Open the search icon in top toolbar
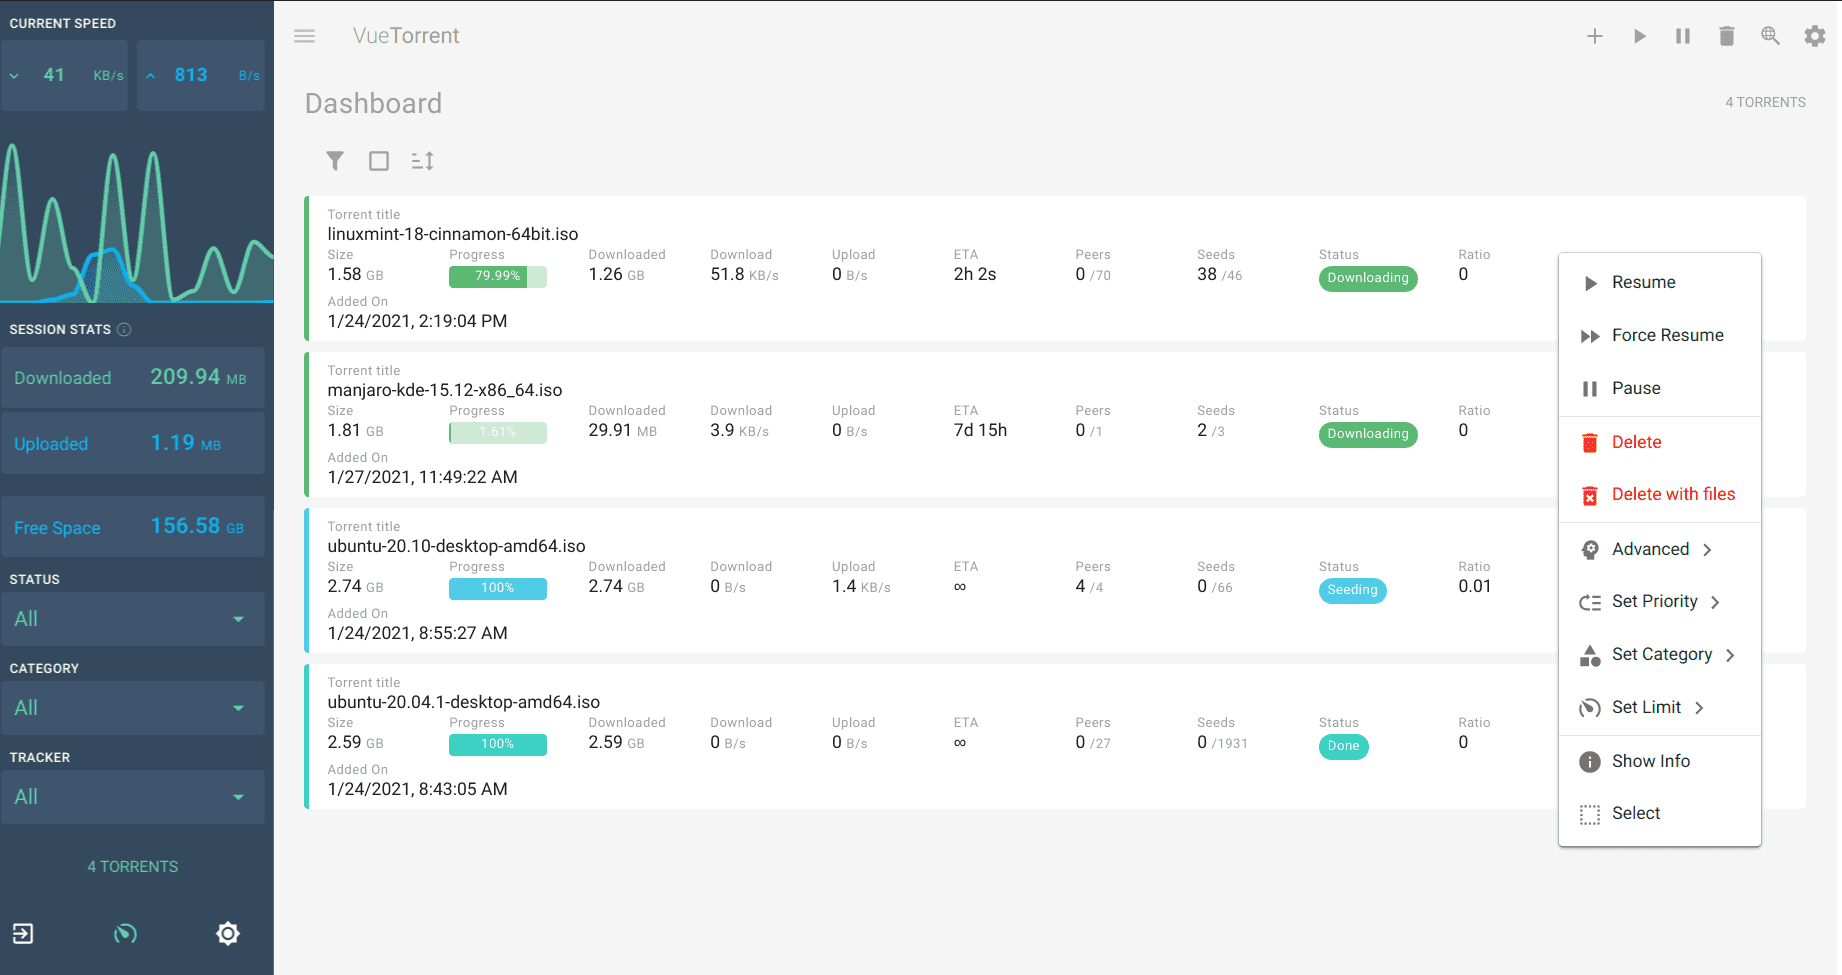The height and width of the screenshot is (975, 1842). (1770, 36)
